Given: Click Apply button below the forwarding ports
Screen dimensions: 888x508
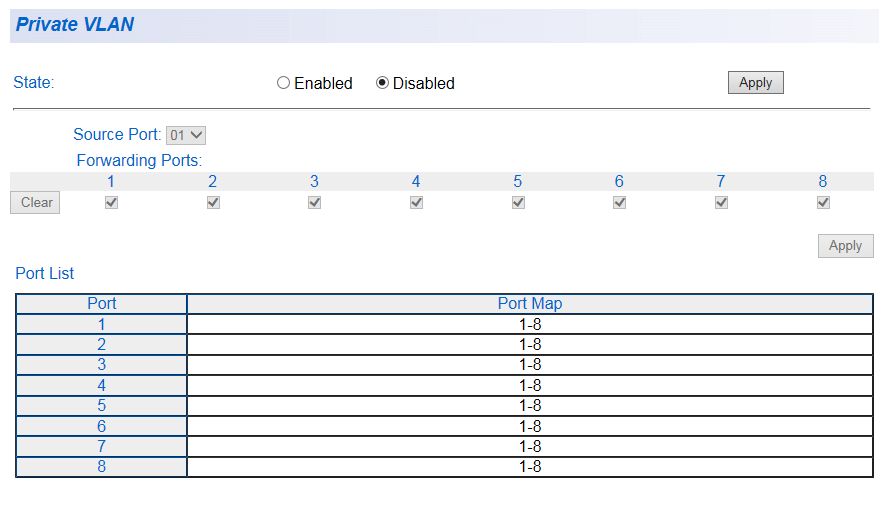Looking at the screenshot, I should pyautogui.click(x=845, y=246).
